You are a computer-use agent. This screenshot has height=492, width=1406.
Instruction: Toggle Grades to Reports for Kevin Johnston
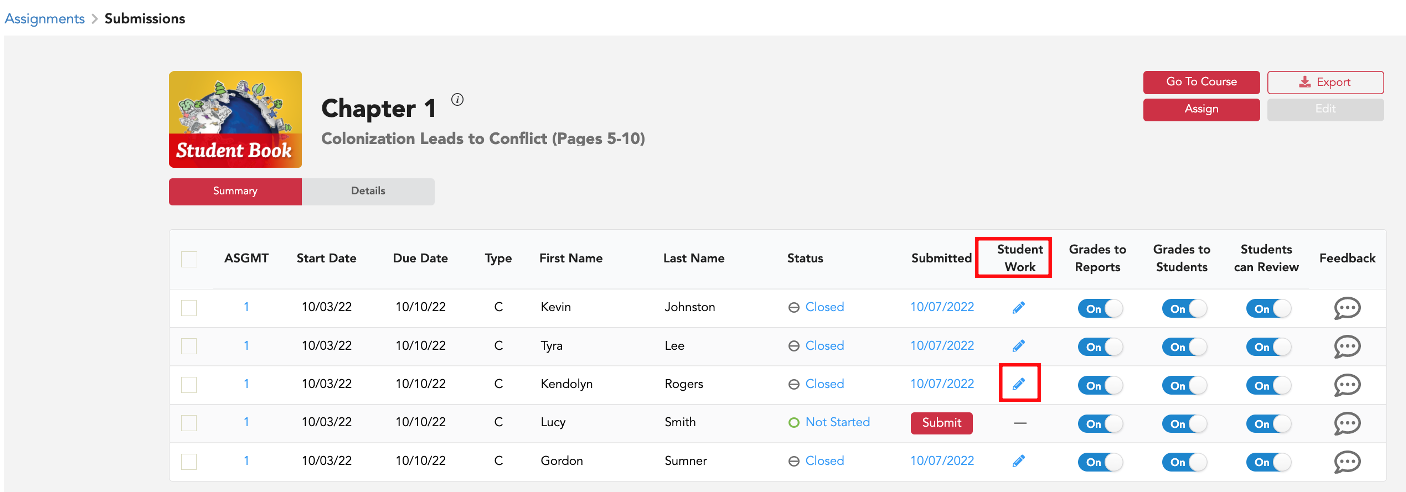1100,309
